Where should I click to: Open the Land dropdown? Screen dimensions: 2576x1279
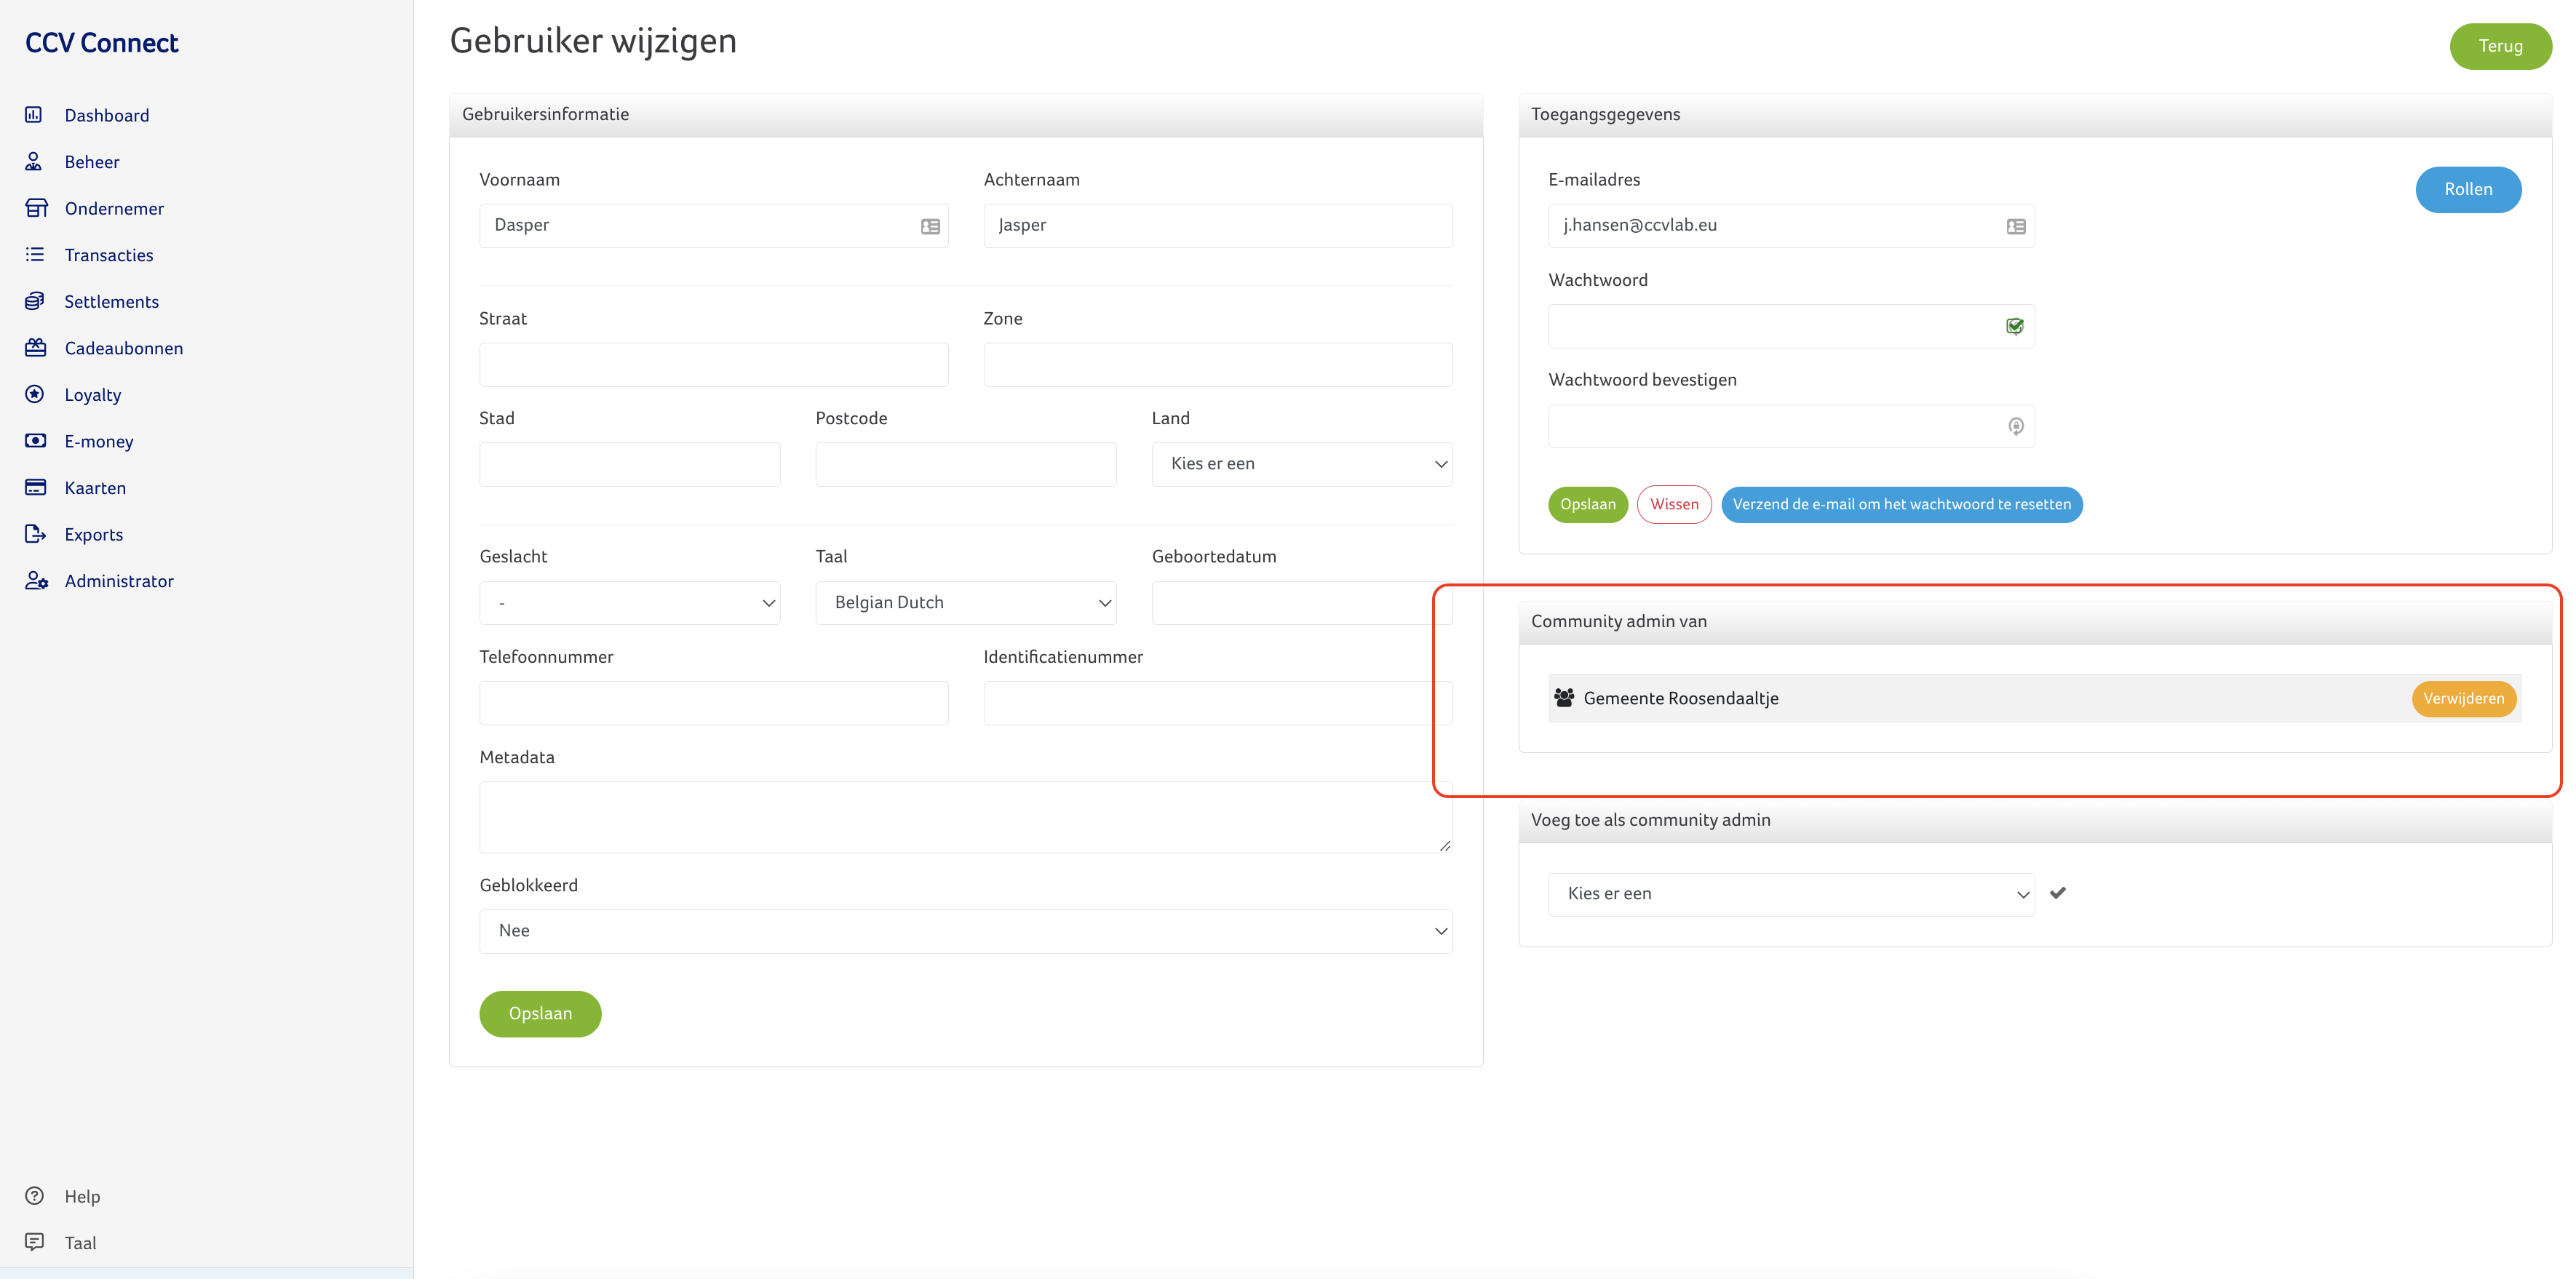click(1301, 464)
